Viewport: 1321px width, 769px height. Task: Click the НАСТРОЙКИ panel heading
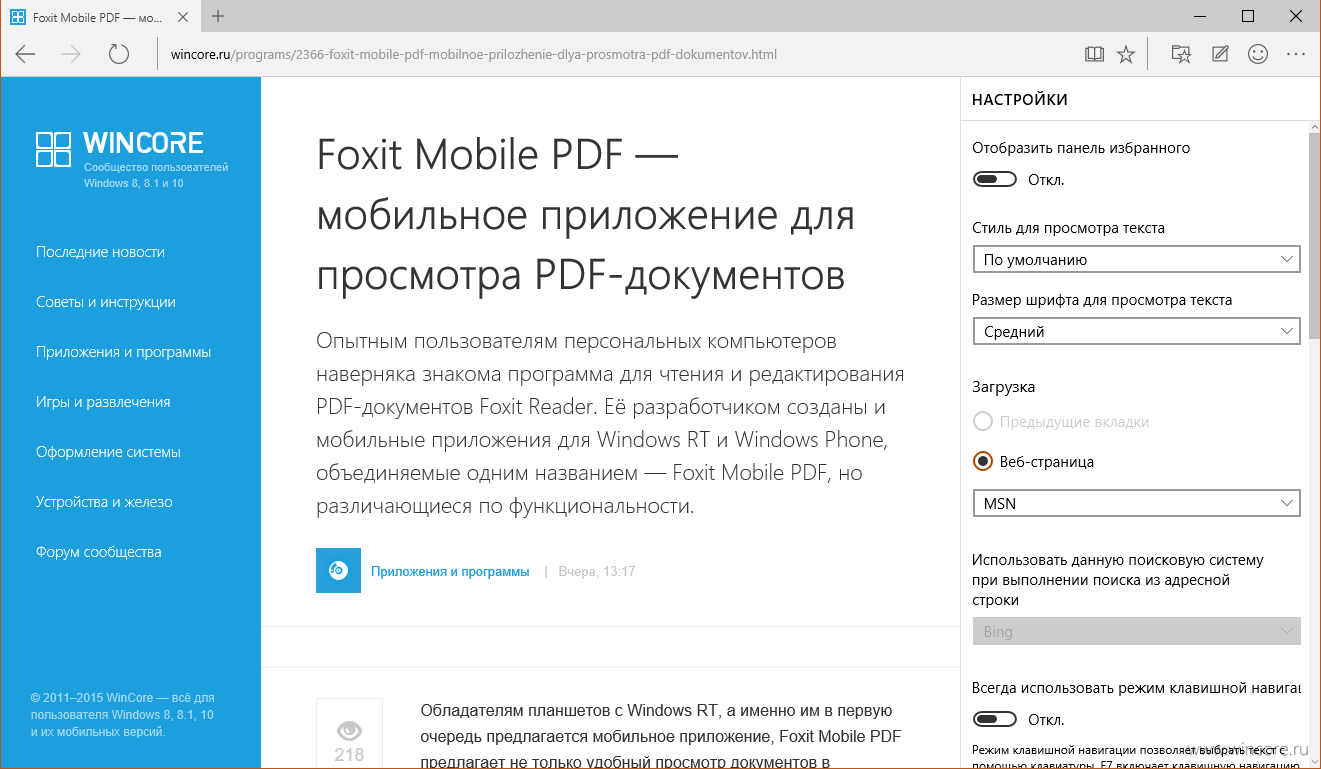(1020, 100)
